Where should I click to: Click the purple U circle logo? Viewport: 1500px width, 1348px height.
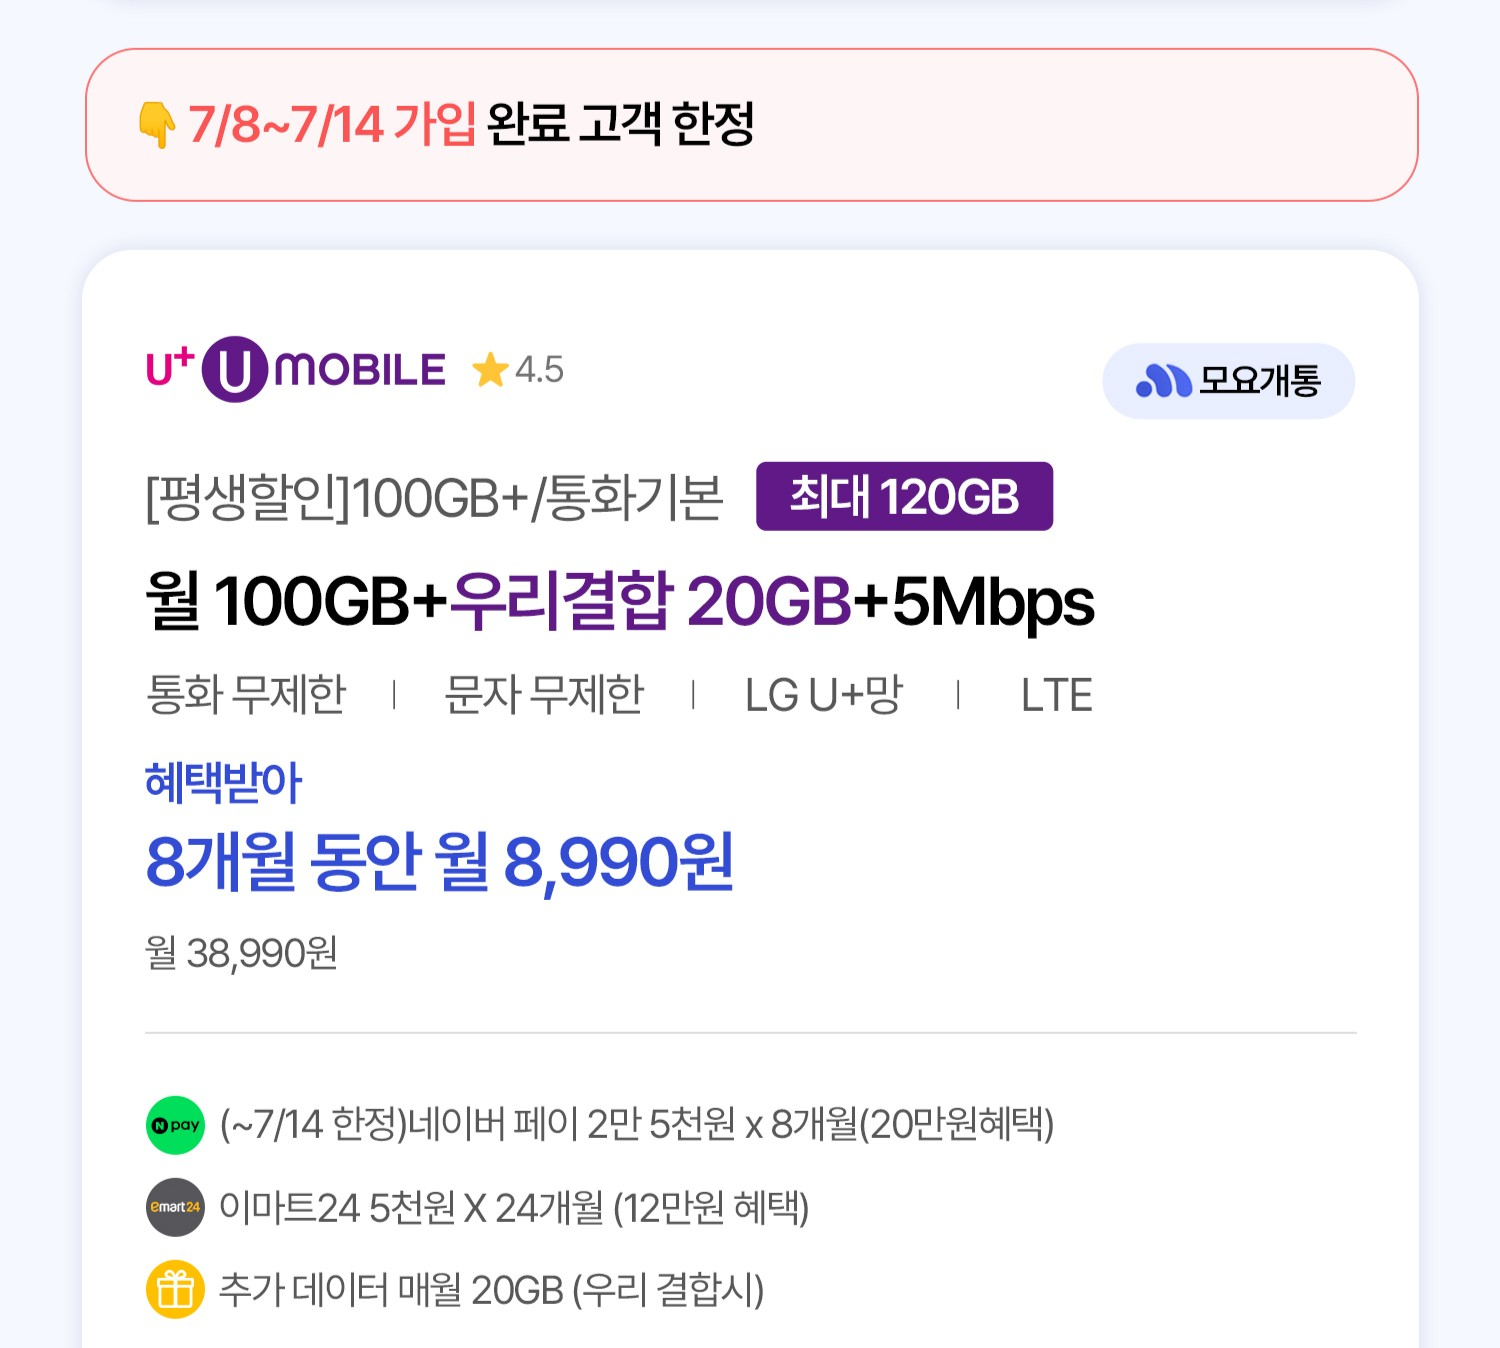[x=234, y=369]
